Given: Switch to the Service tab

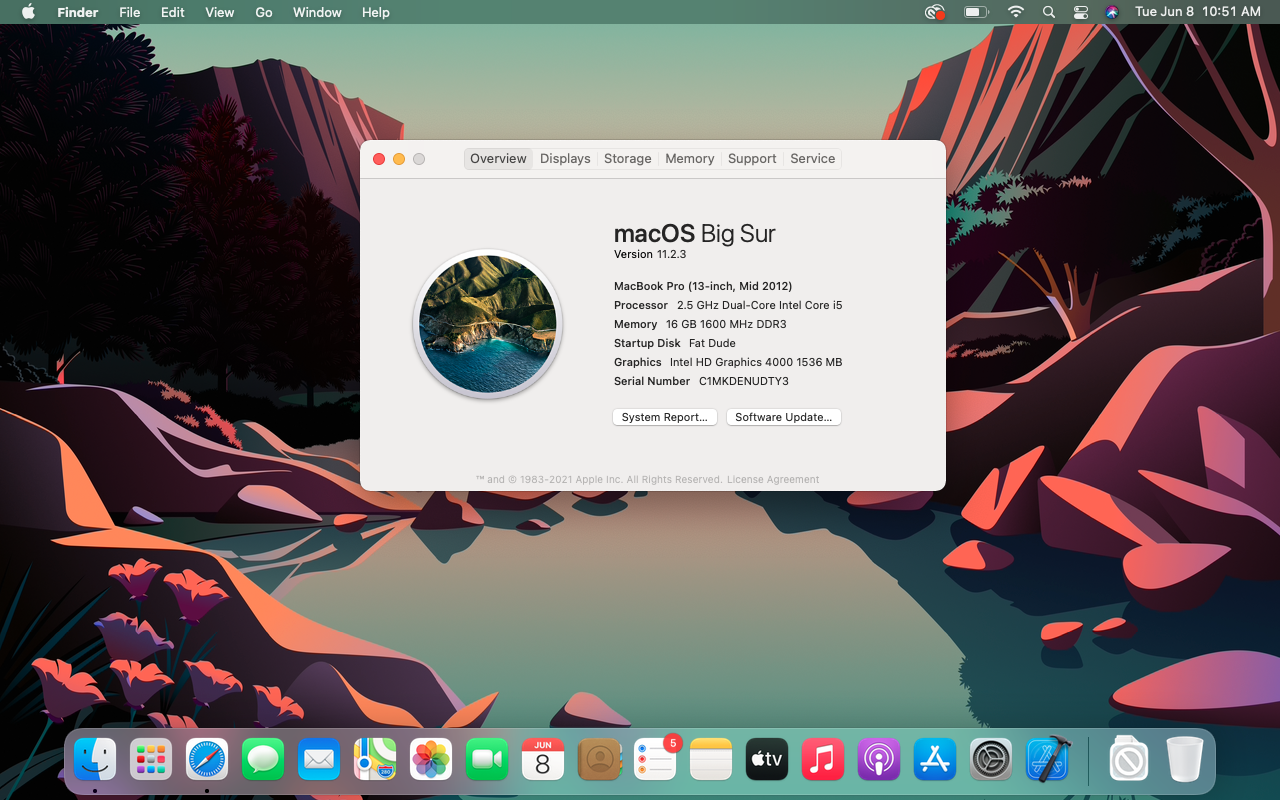Looking at the screenshot, I should tap(813, 159).
